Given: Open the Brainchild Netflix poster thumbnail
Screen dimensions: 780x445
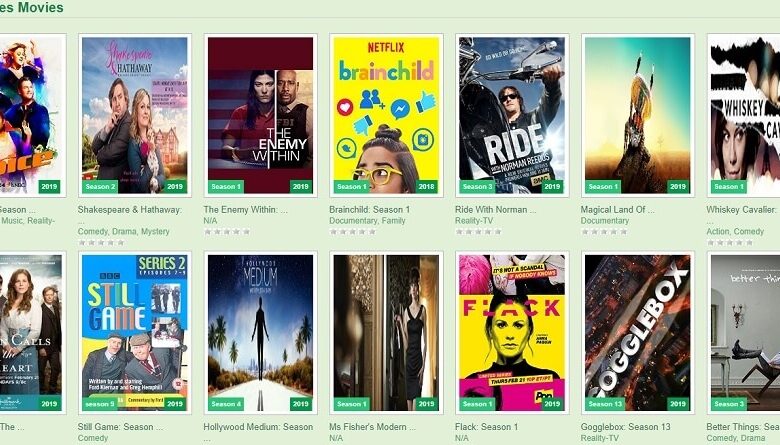Looking at the screenshot, I should click(386, 115).
